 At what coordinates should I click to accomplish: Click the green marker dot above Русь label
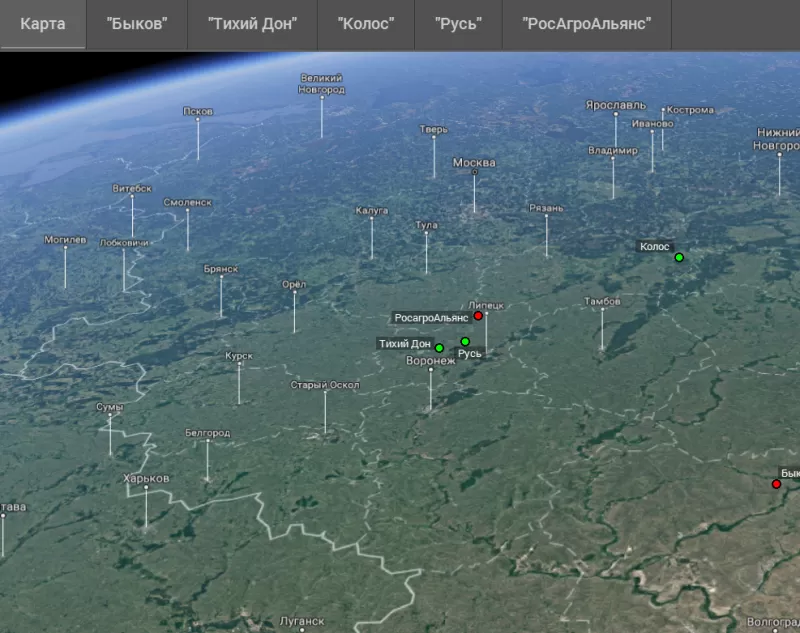465,342
